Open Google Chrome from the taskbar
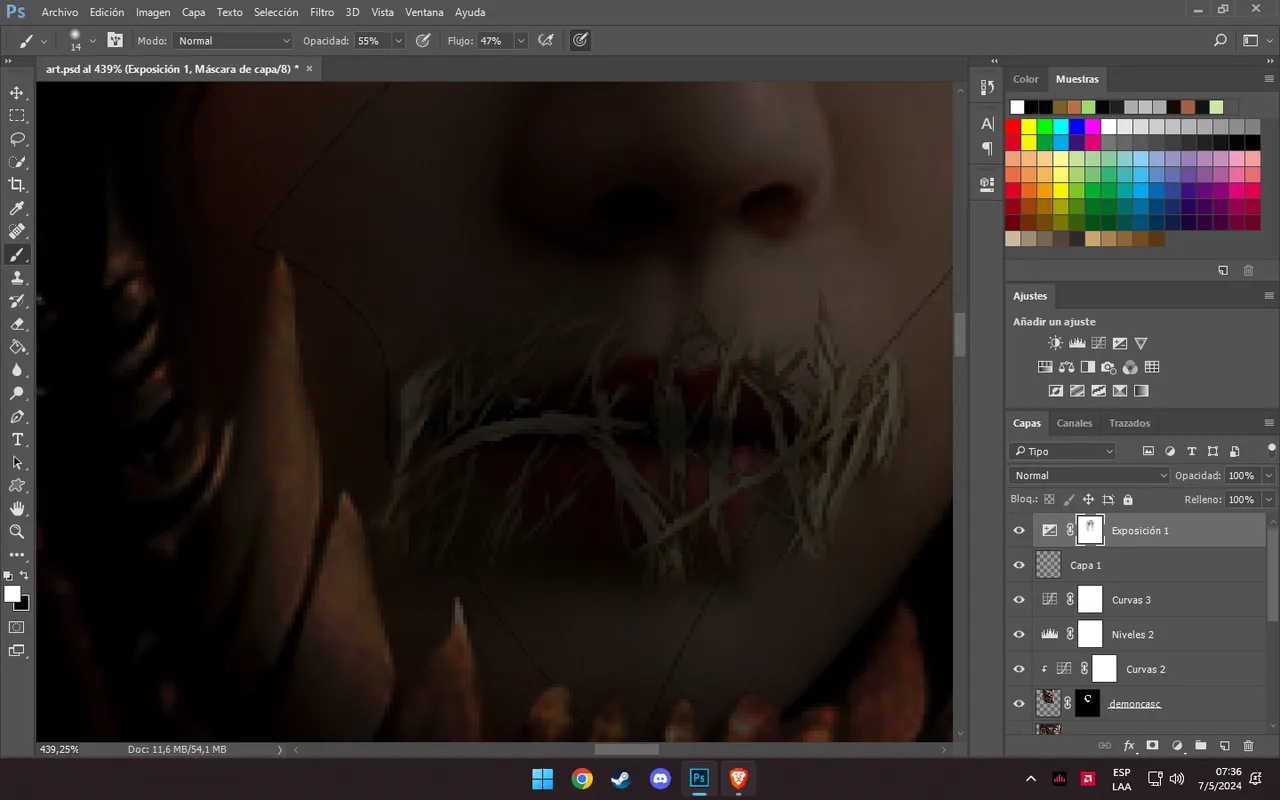The image size is (1280, 800). [582, 778]
